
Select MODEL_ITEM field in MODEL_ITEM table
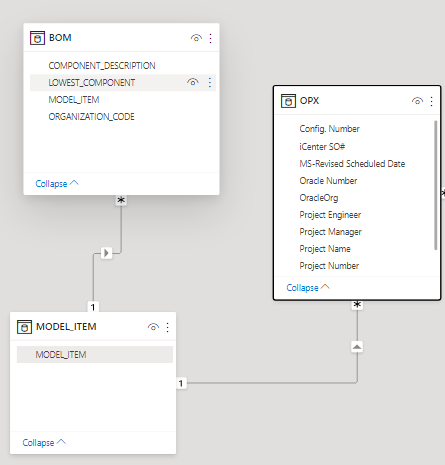pyautogui.click(x=61, y=355)
